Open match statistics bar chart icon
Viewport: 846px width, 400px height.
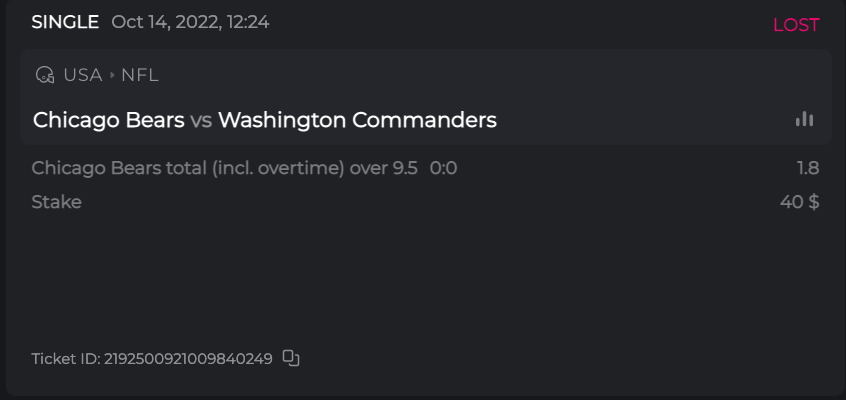(x=804, y=119)
